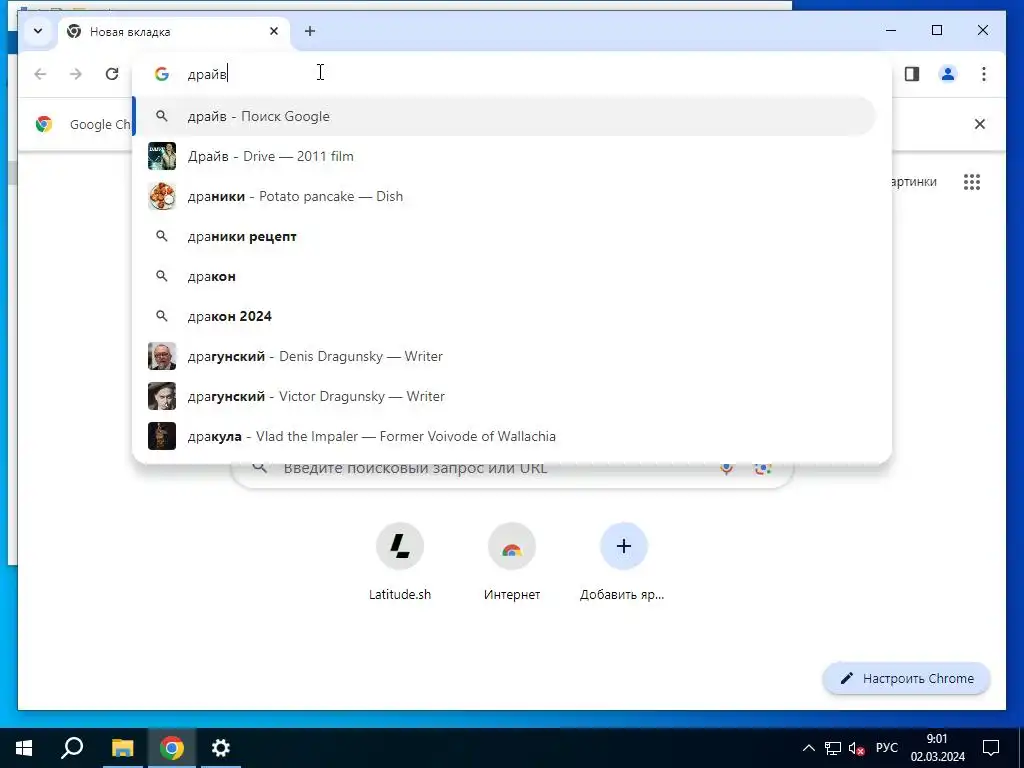Viewport: 1024px width, 768px height.
Task: Maximize the Chrome window
Action: (936, 30)
